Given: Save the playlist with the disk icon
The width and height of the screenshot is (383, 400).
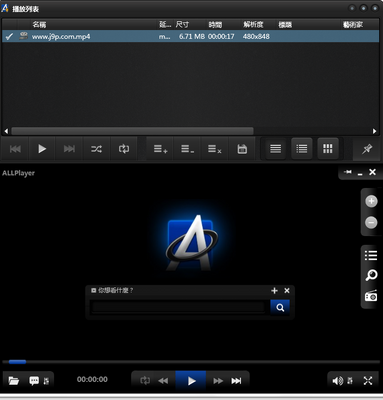Looking at the screenshot, I should point(242,149).
